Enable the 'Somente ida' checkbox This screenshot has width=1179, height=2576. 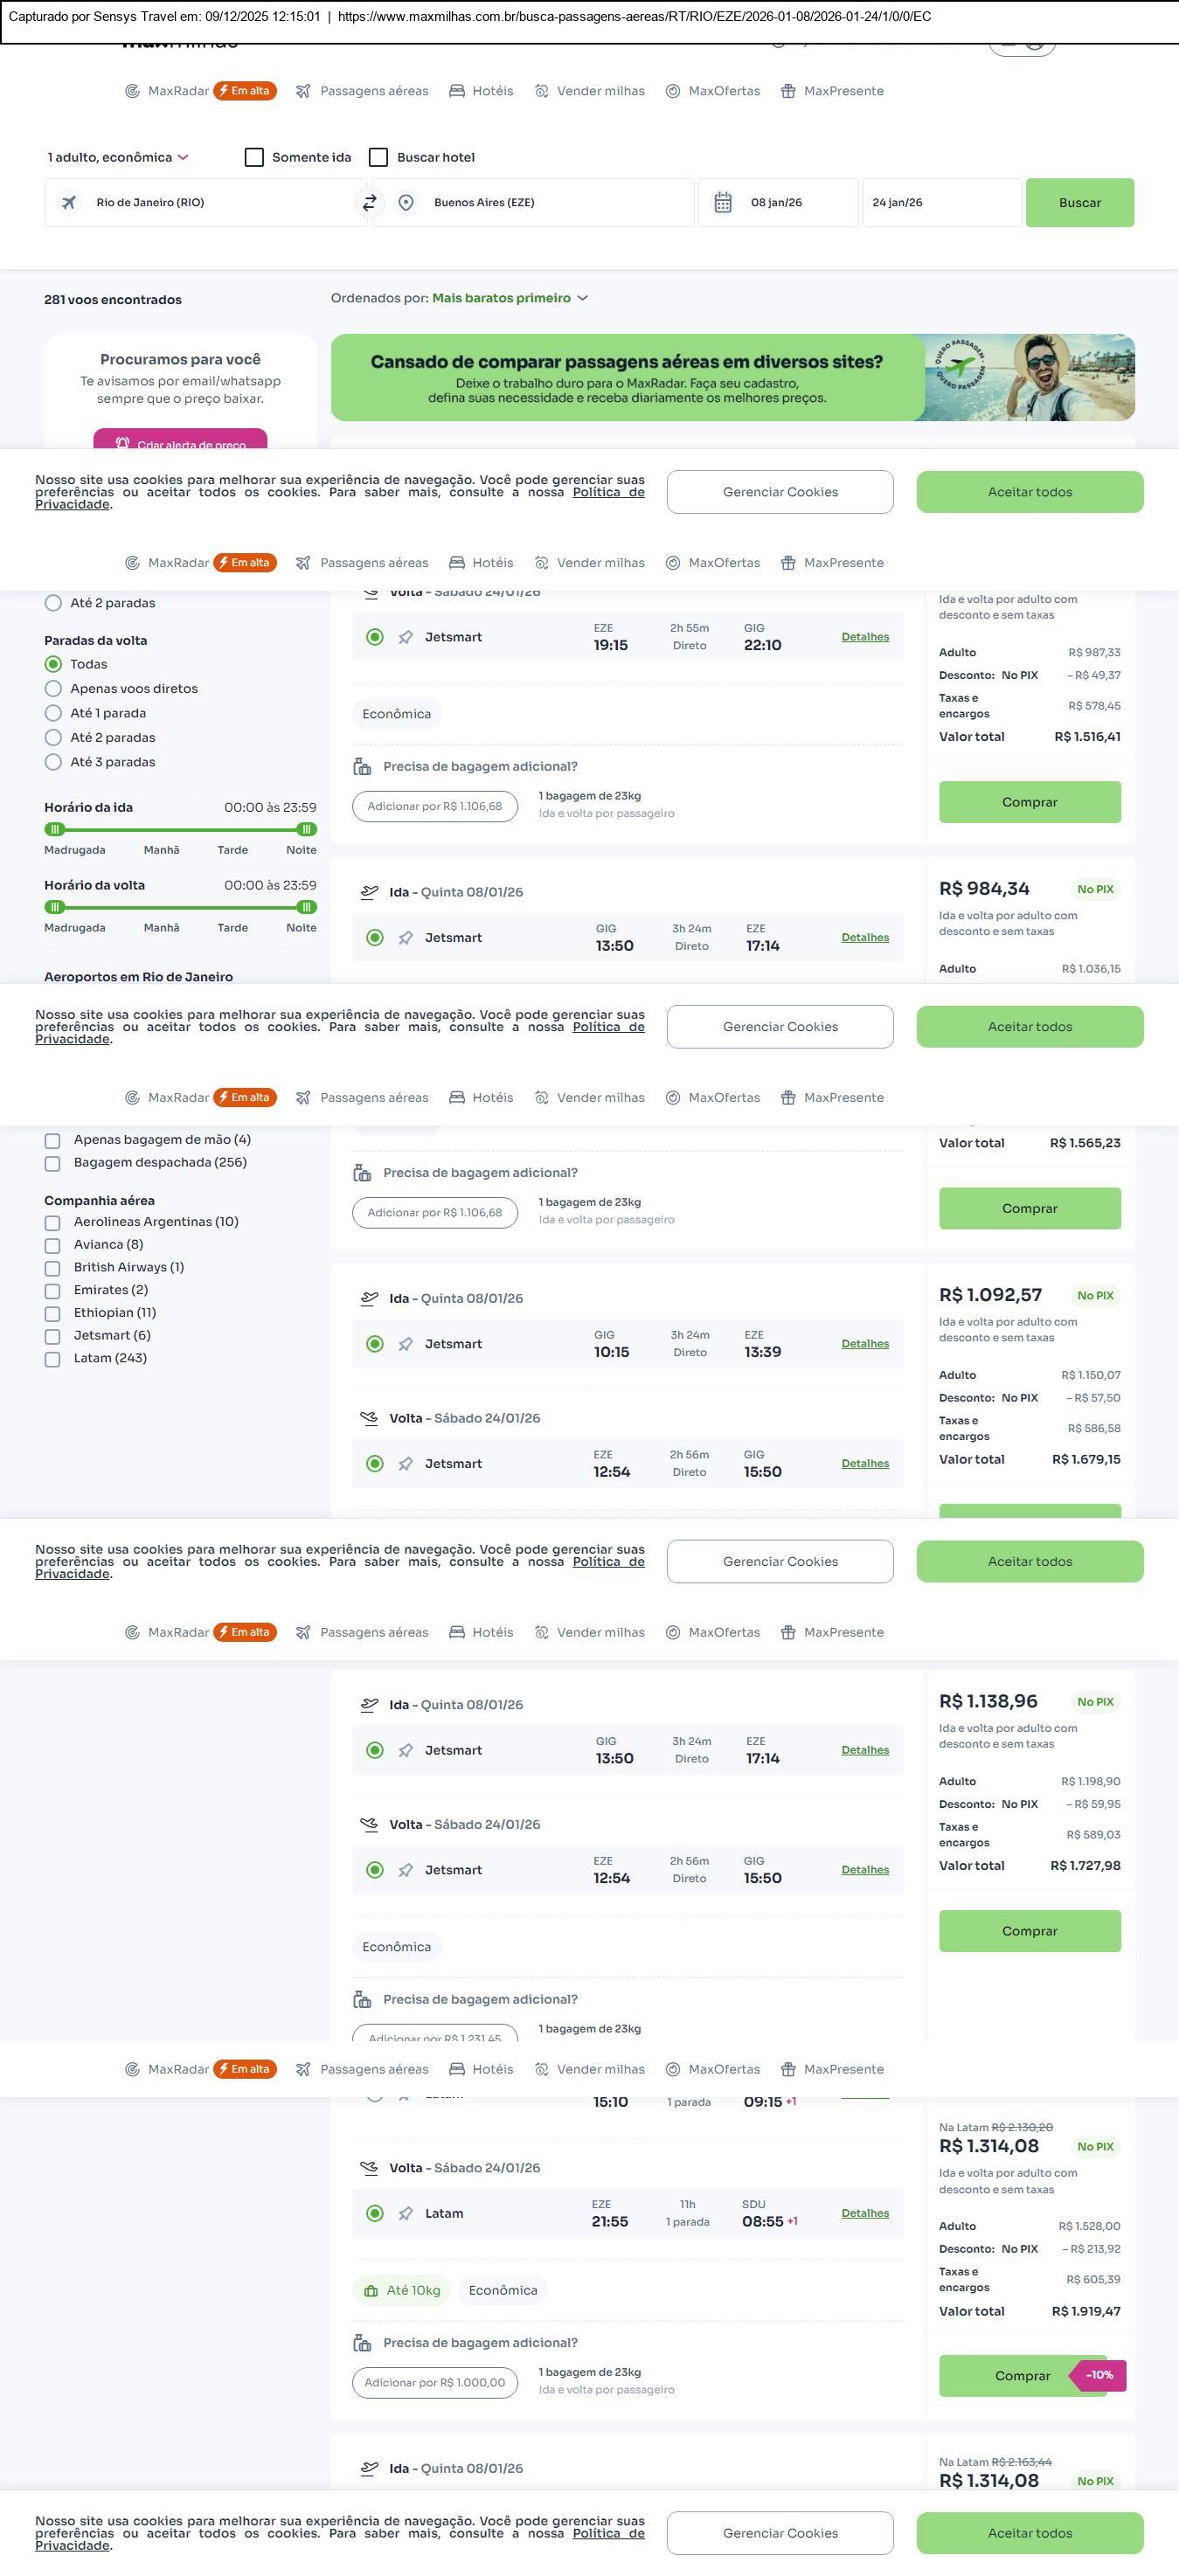tap(254, 157)
